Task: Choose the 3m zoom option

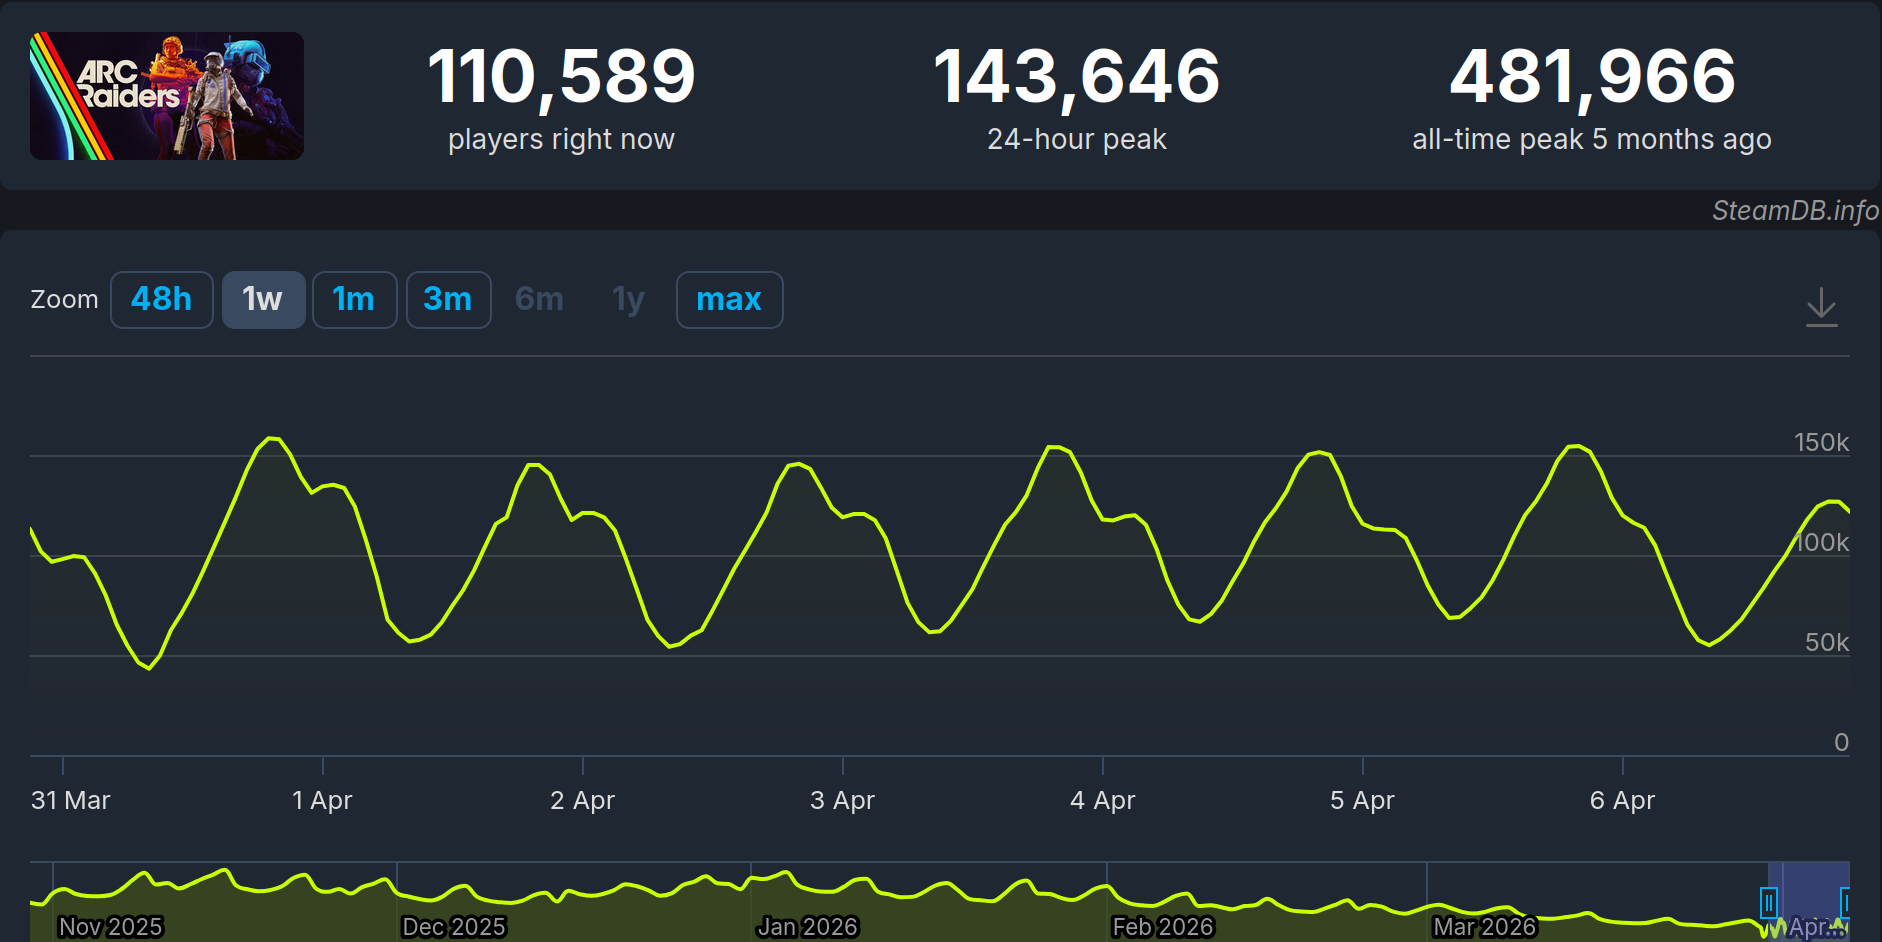Action: click(448, 300)
